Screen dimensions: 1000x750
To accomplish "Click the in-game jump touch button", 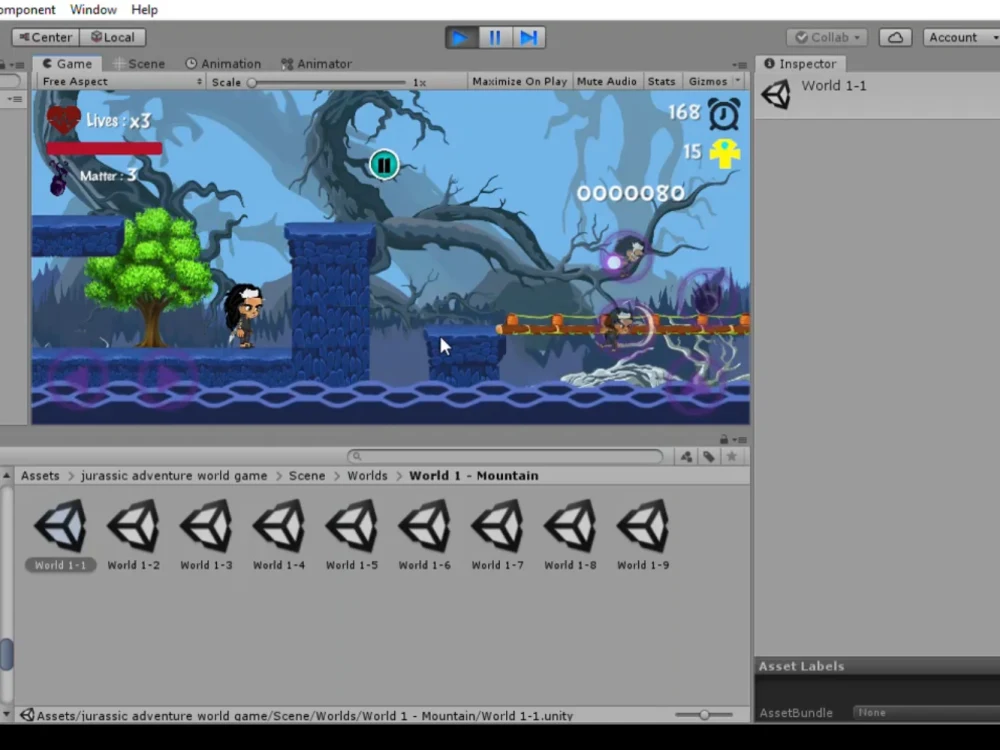I will click(696, 385).
